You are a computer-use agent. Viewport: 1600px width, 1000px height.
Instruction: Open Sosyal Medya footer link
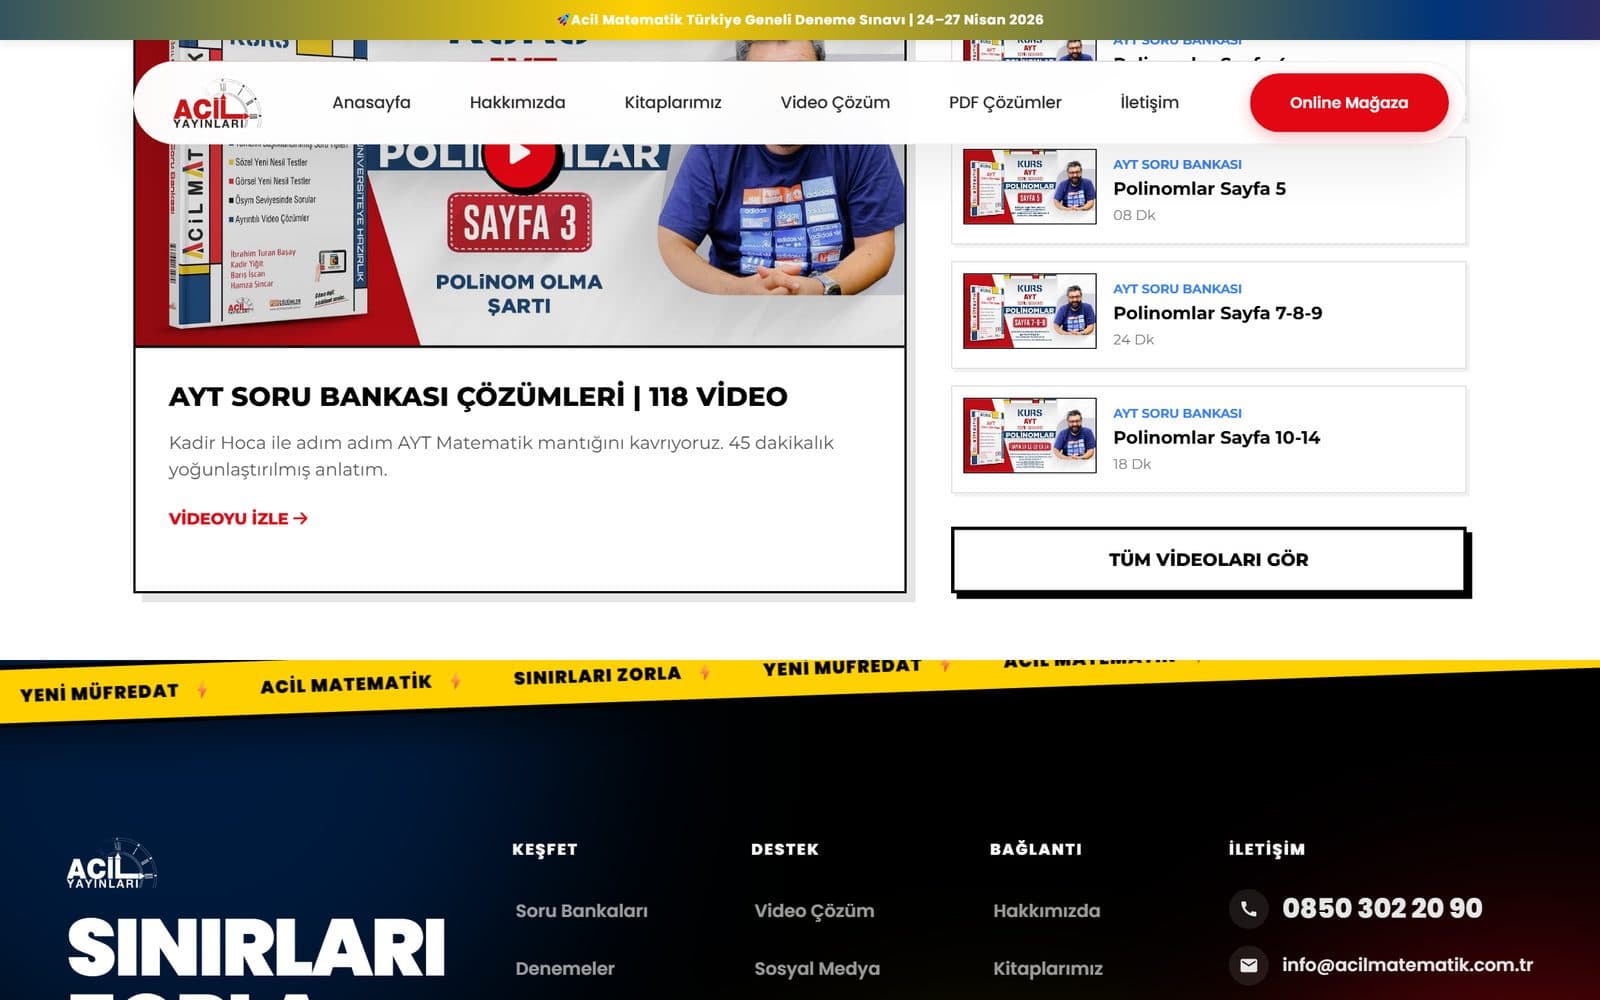pyautogui.click(x=817, y=969)
